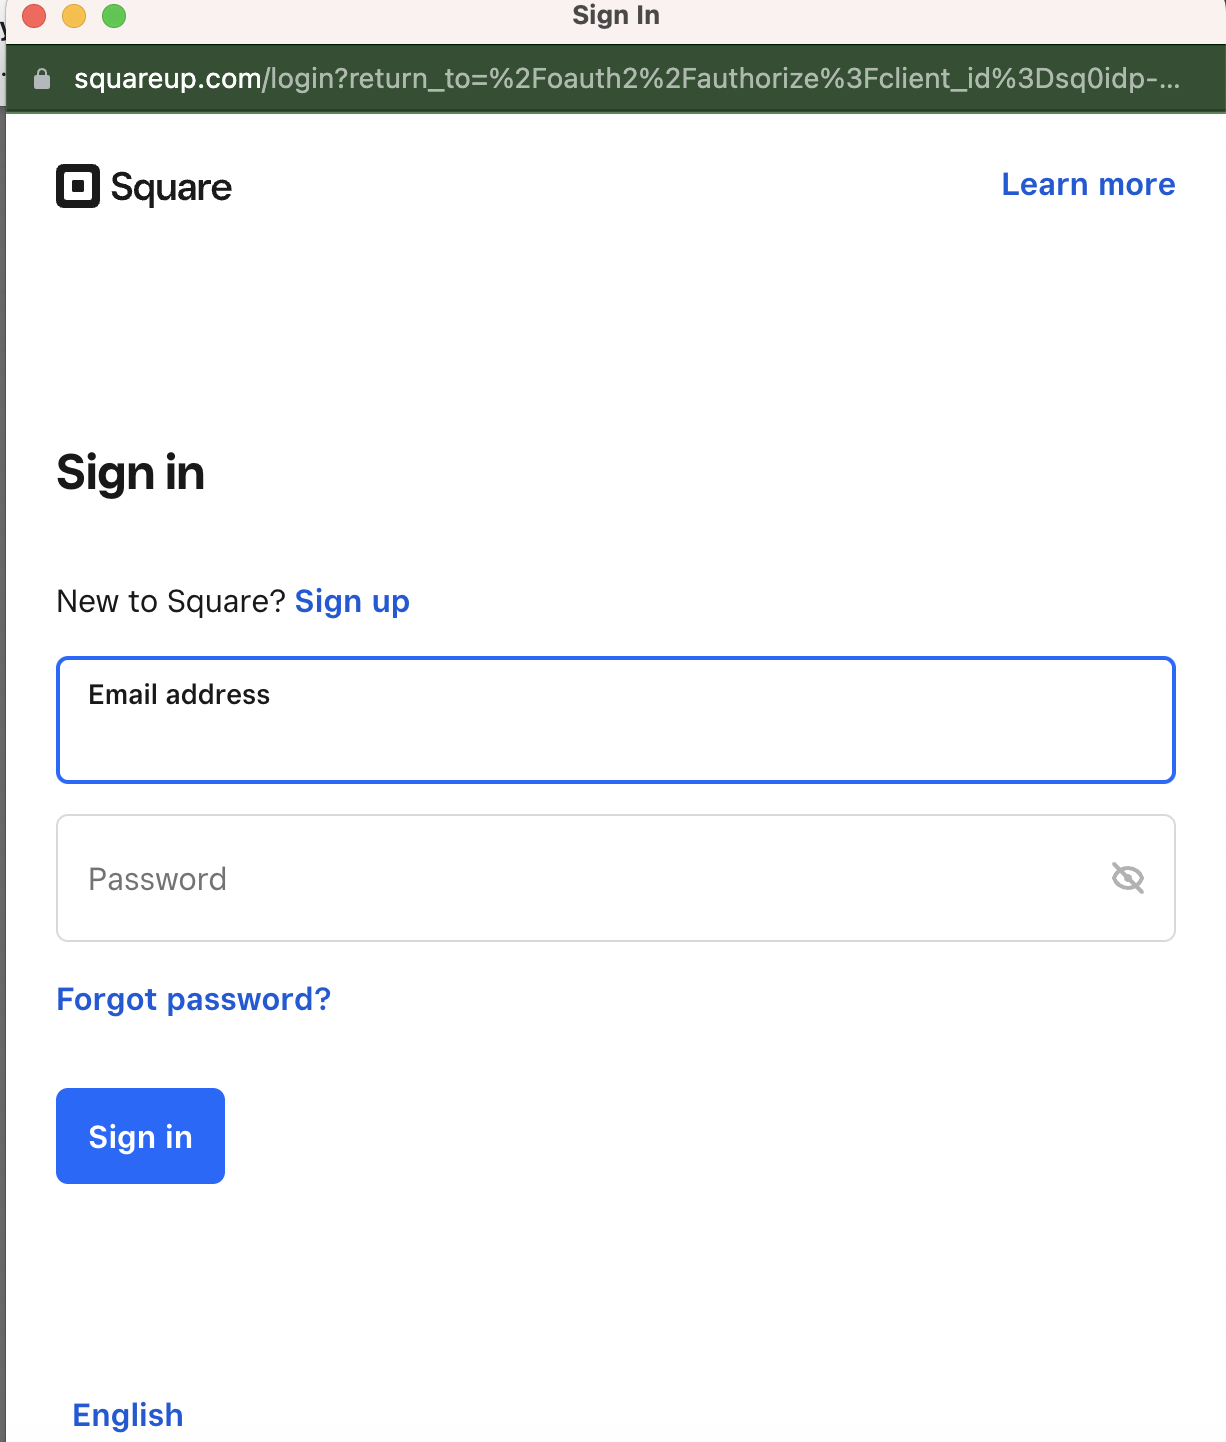Open the English language selector

click(128, 1415)
